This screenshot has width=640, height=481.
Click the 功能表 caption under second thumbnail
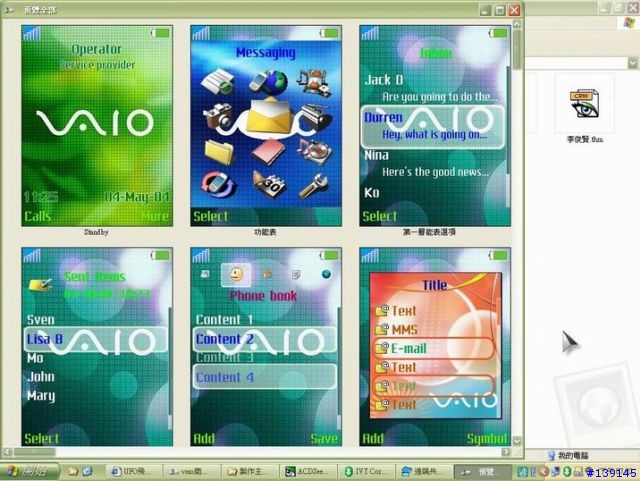click(x=265, y=232)
